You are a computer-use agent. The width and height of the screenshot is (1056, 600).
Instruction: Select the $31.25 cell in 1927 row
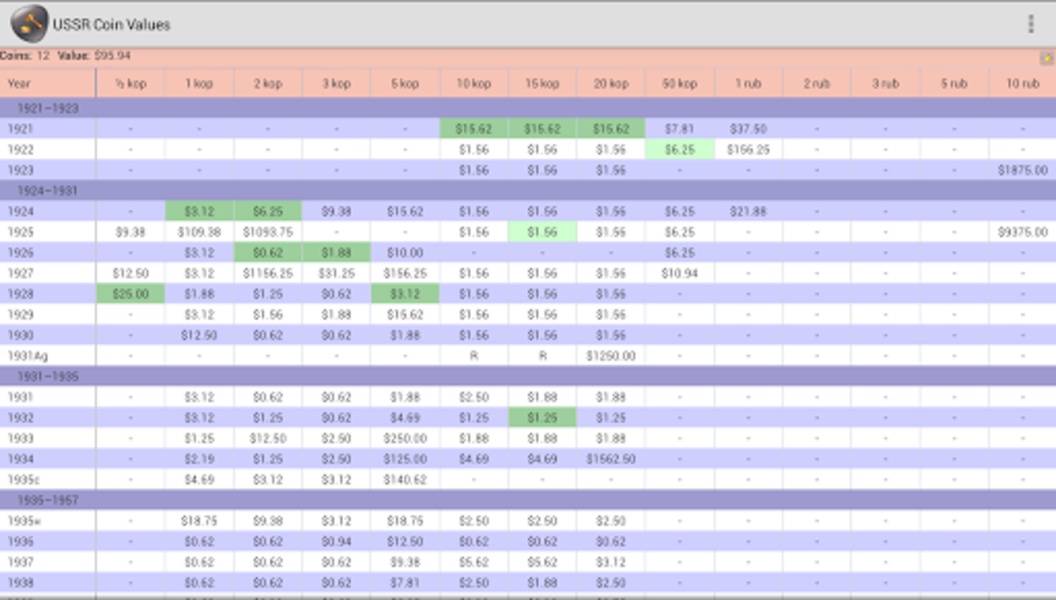click(x=336, y=273)
